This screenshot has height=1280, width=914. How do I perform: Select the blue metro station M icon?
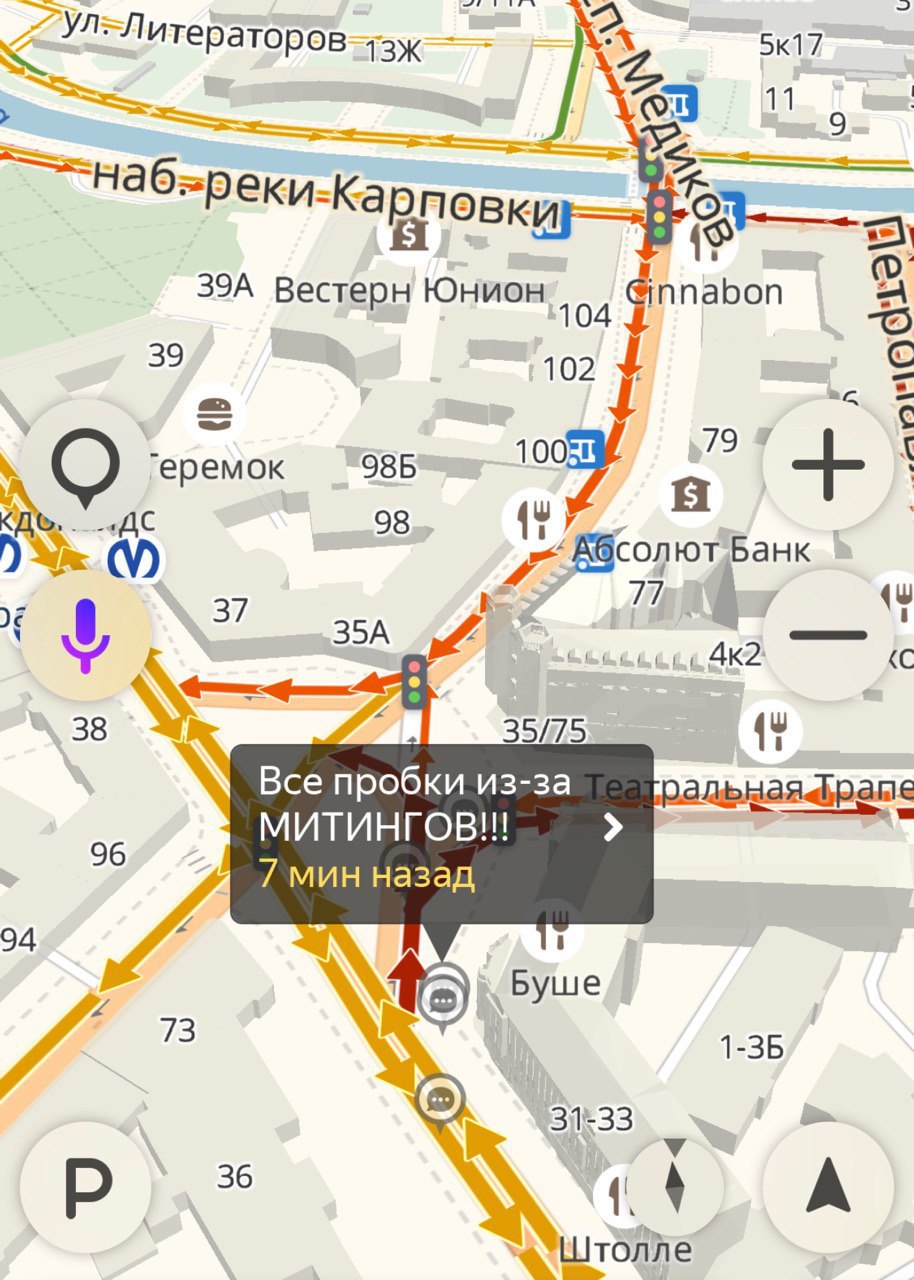coord(135,560)
